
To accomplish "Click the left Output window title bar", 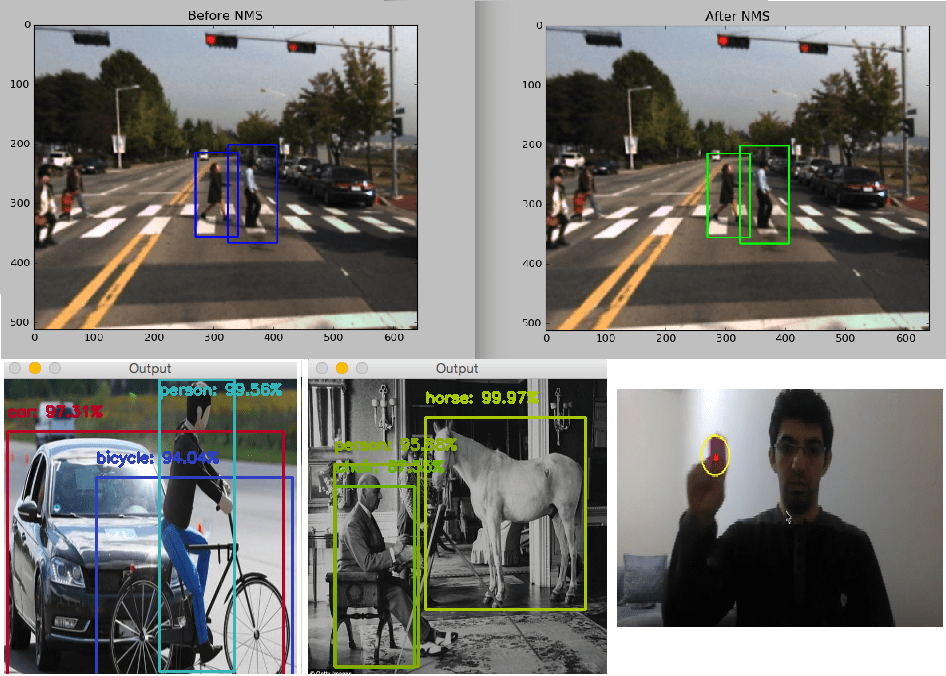I will [x=150, y=368].
